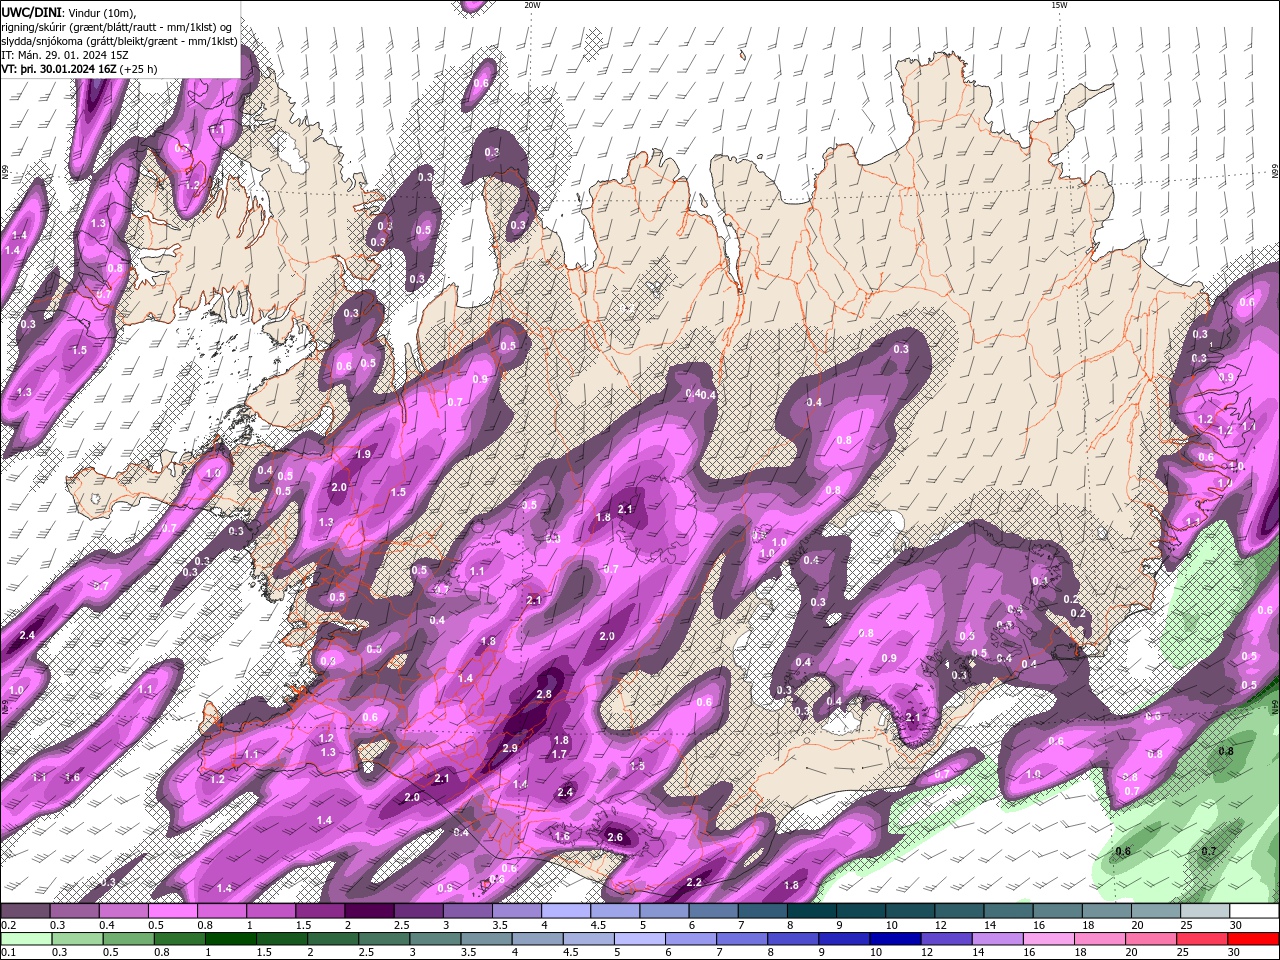Click the 0.1 label under lower legend row
The image size is (1280, 960).
9,953
